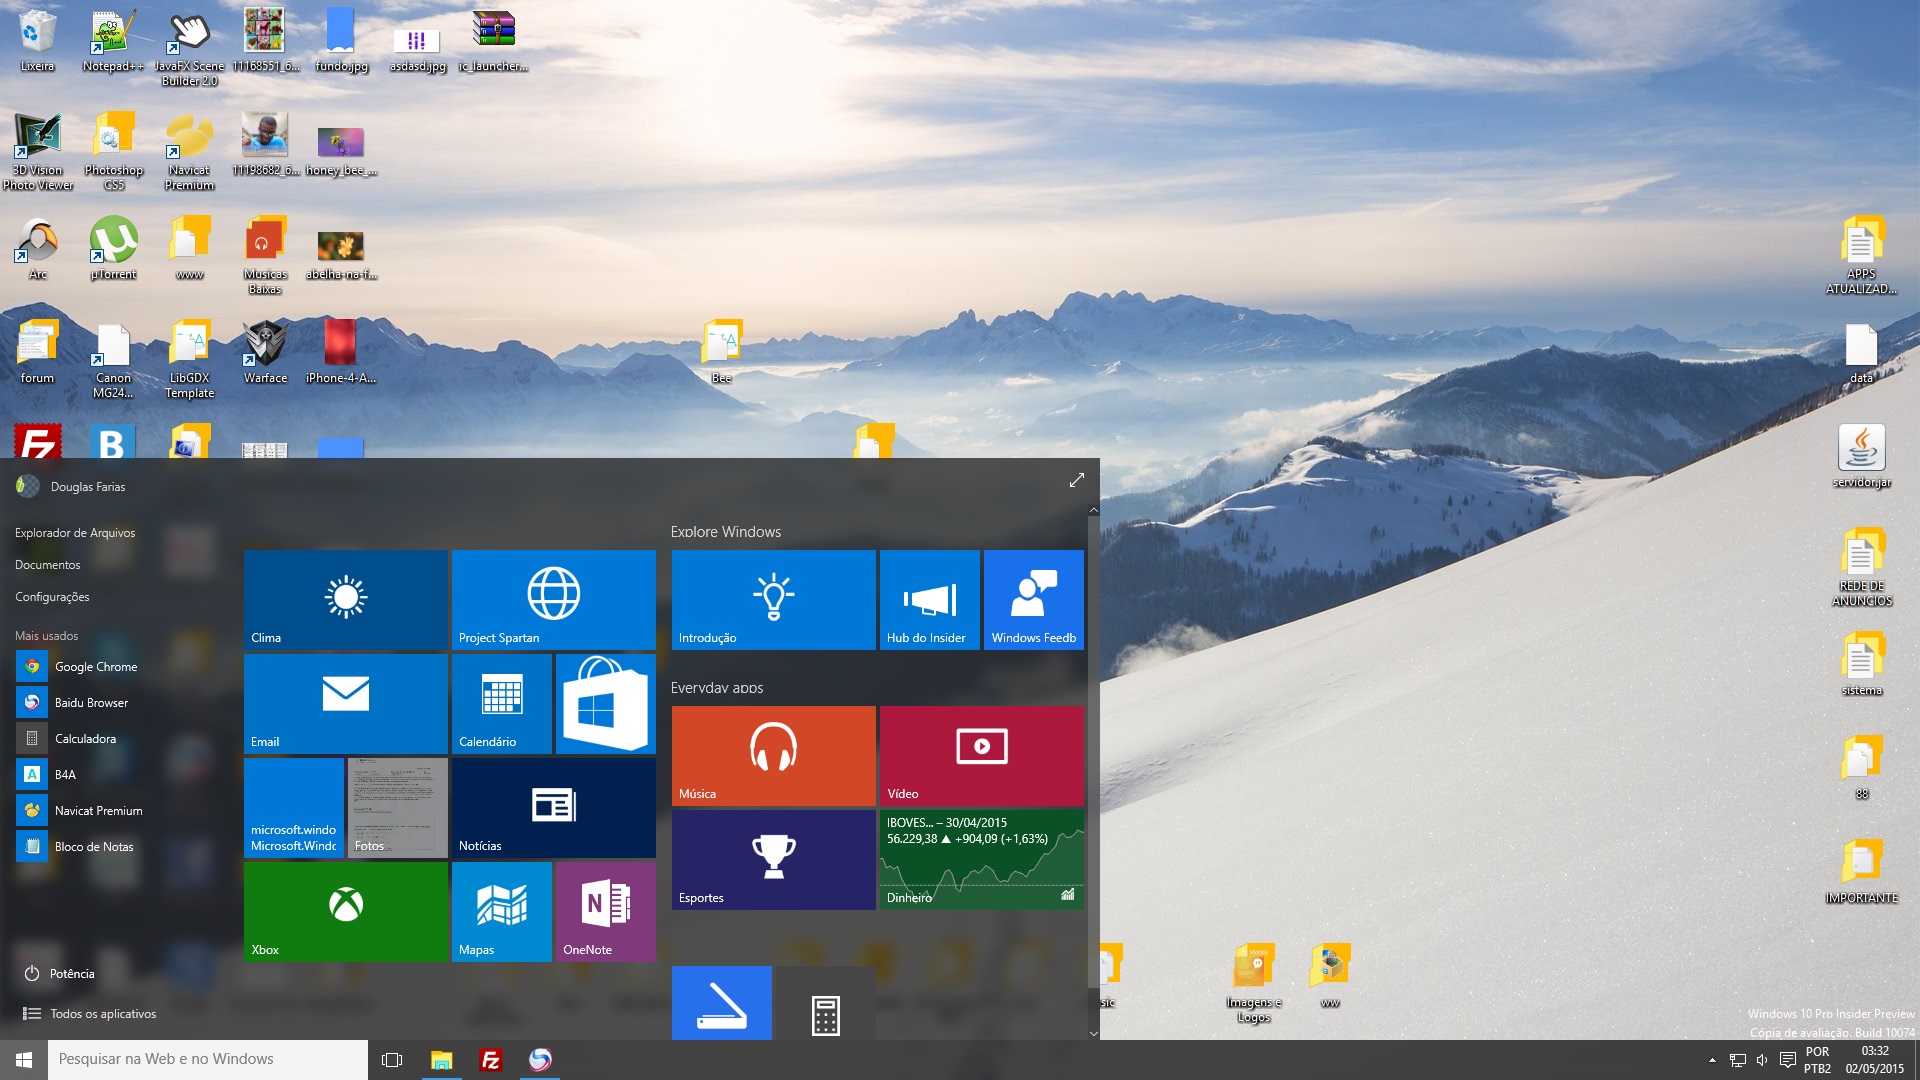Show hidden system tray icons
Viewport: 1920px width, 1080px height.
(x=1712, y=1060)
